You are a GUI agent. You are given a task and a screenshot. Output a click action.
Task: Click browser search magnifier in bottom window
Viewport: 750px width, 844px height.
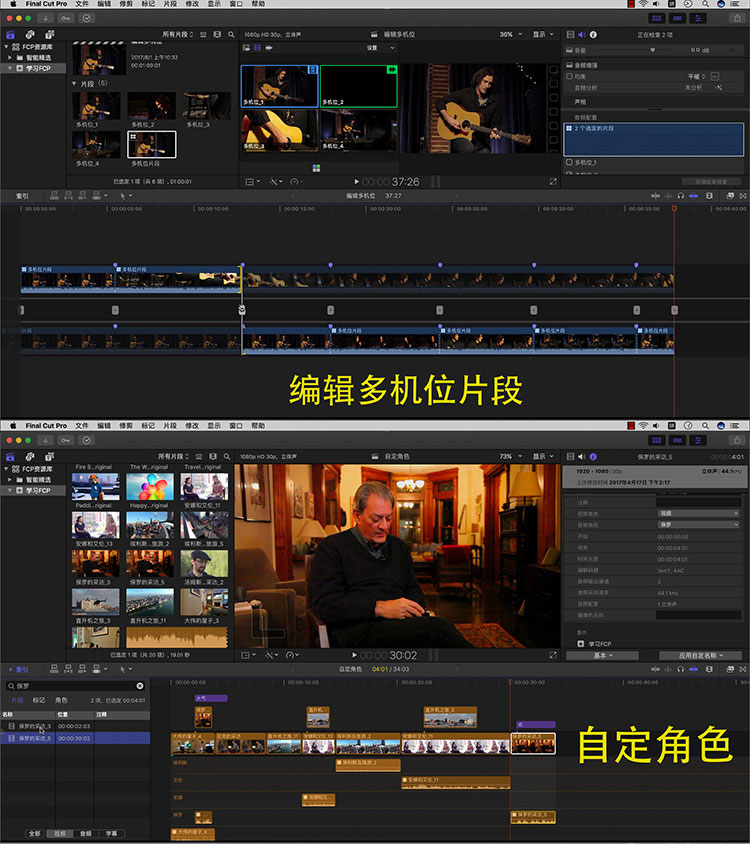(227, 456)
